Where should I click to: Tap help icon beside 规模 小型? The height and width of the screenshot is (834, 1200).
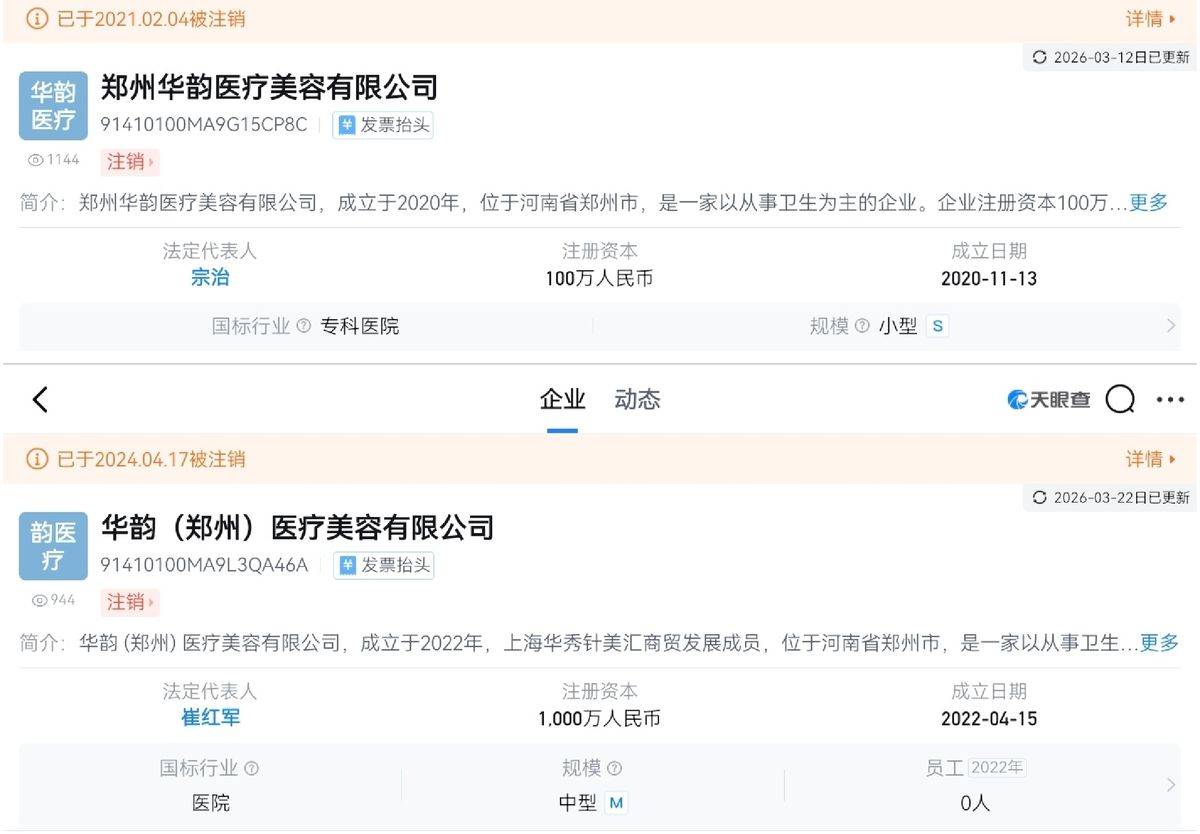click(x=862, y=326)
